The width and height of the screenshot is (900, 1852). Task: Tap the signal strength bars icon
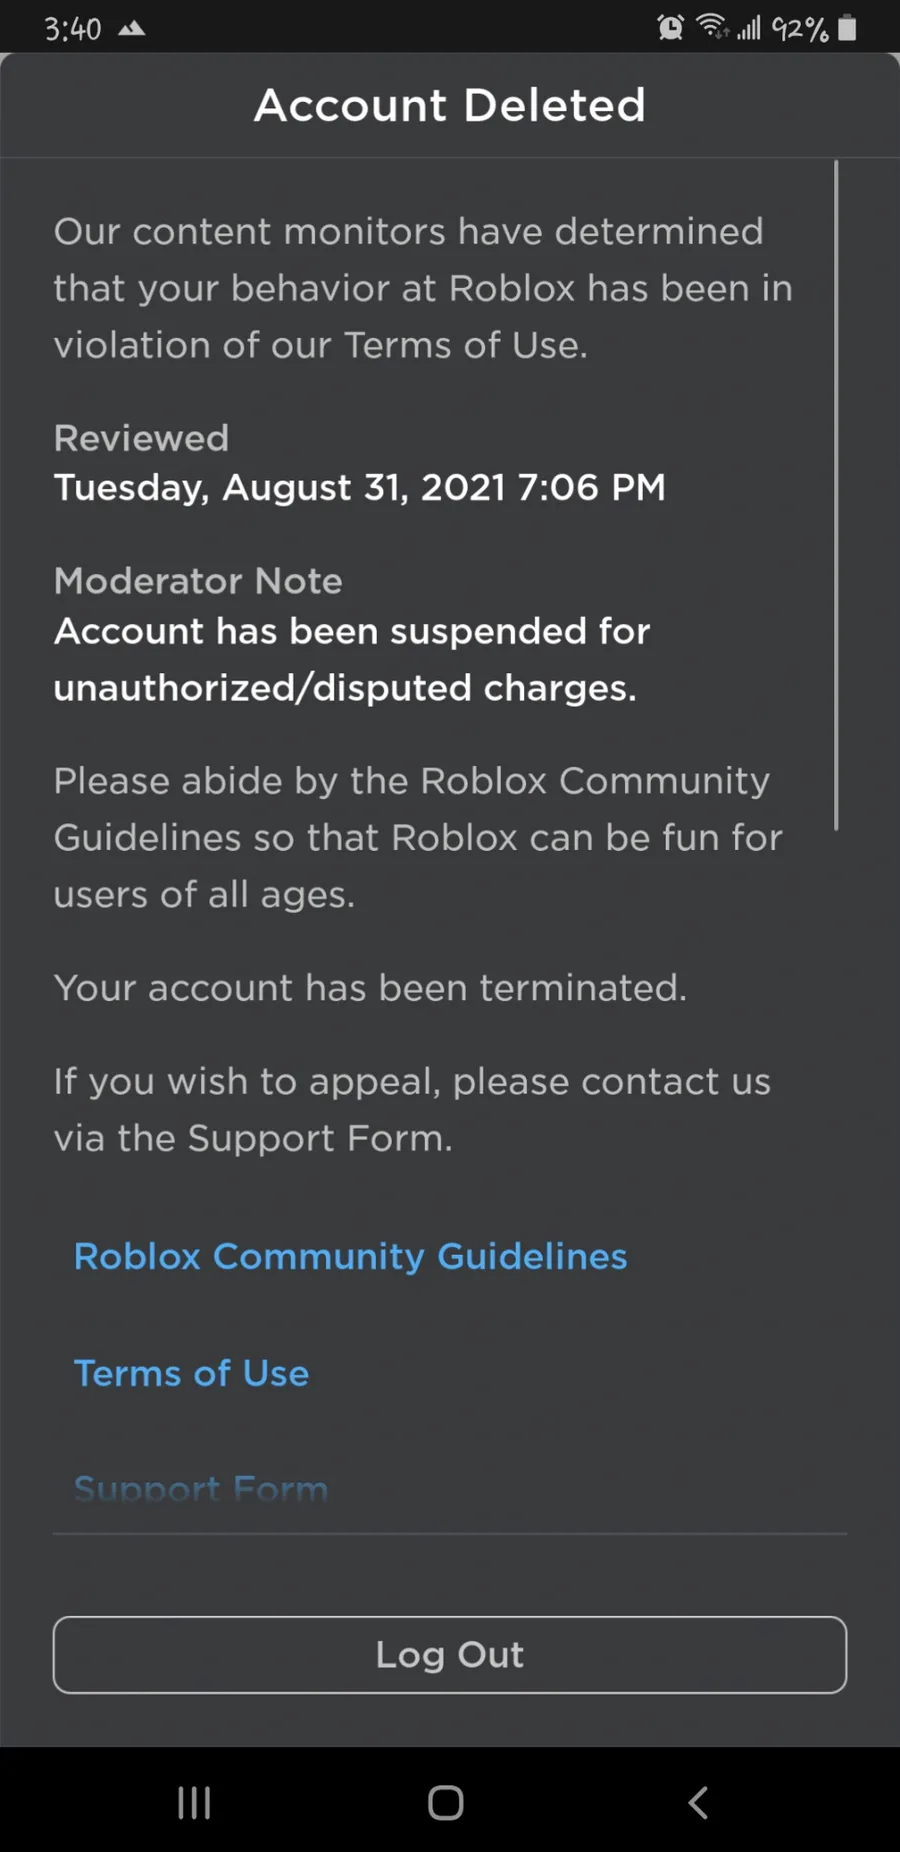tap(749, 29)
